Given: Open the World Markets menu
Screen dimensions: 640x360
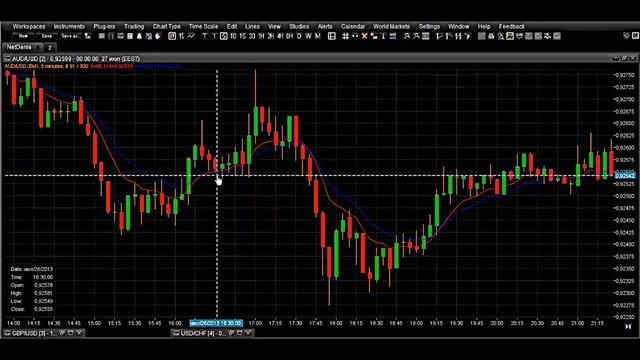Looking at the screenshot, I should pyautogui.click(x=391, y=27).
